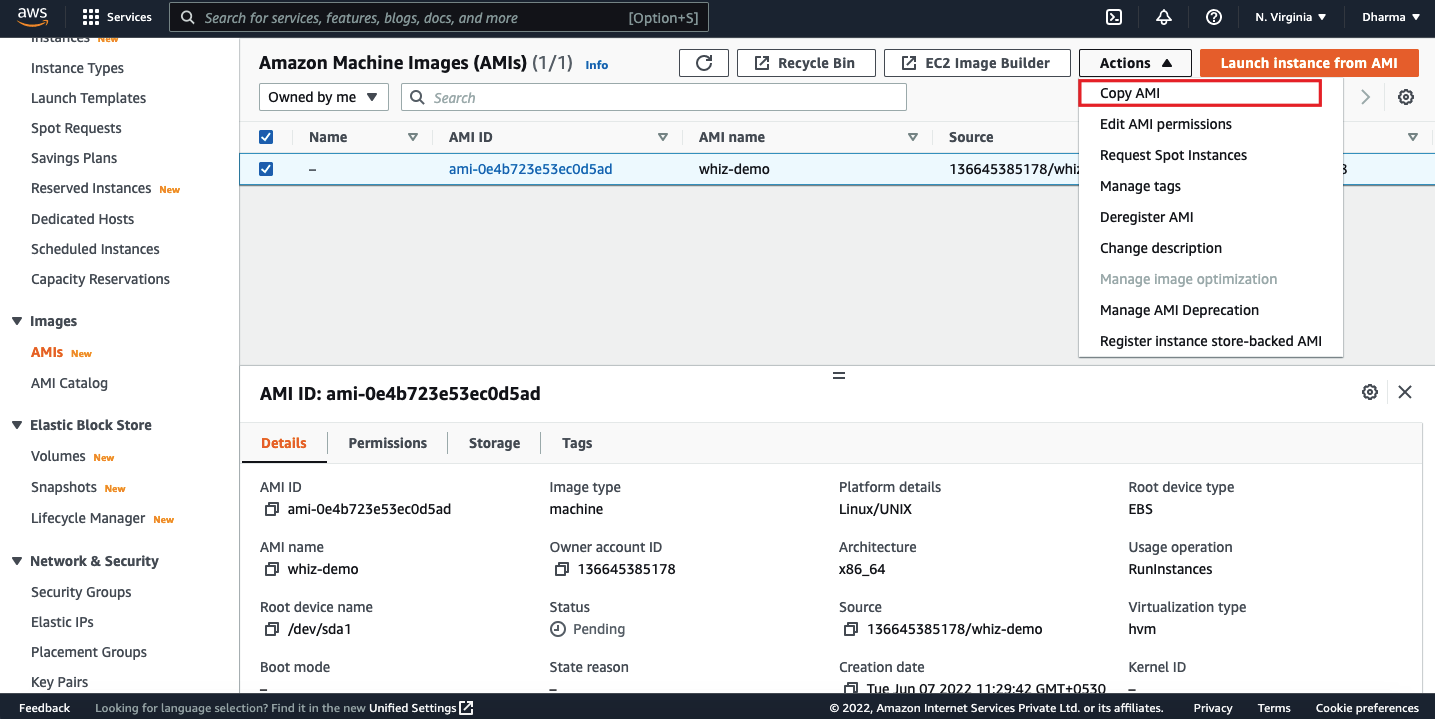1435x719 pixels.
Task: Open the AWS home logo
Action: (x=32, y=16)
